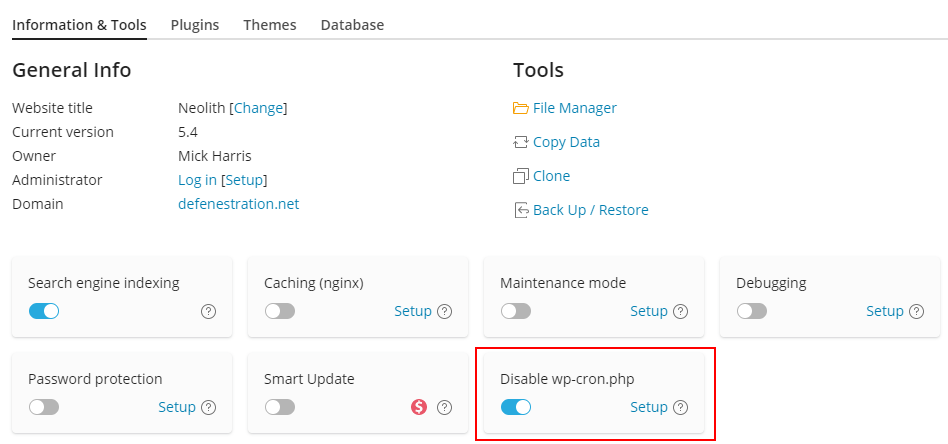Open the File Manager folder icon
This screenshot has height=444, width=948.
click(521, 108)
